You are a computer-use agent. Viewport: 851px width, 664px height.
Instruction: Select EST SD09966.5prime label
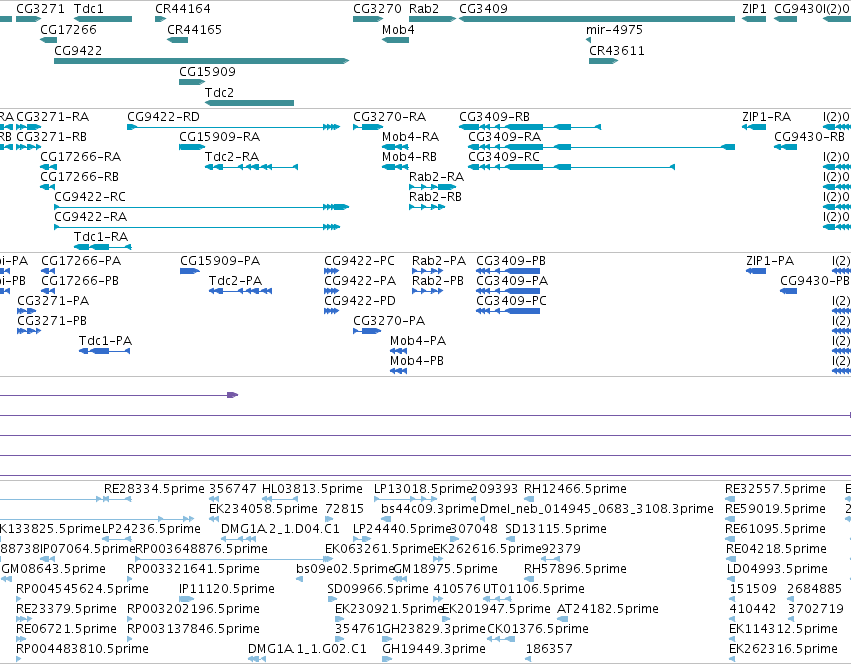click(378, 589)
